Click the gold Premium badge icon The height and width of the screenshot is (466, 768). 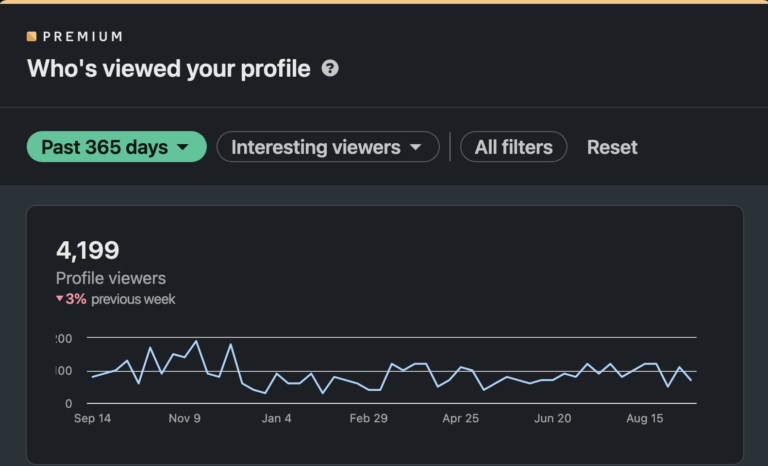click(x=32, y=37)
